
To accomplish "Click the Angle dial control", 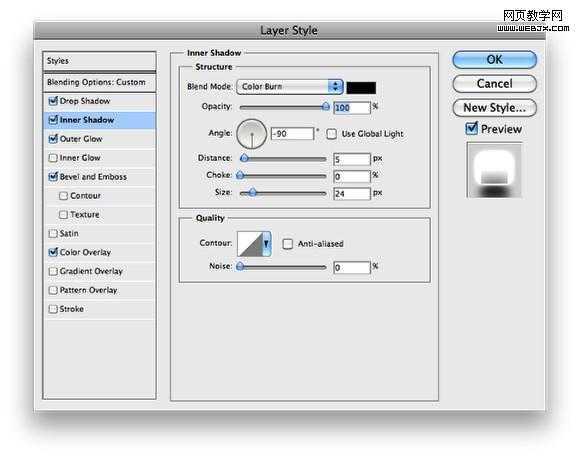I will [252, 134].
